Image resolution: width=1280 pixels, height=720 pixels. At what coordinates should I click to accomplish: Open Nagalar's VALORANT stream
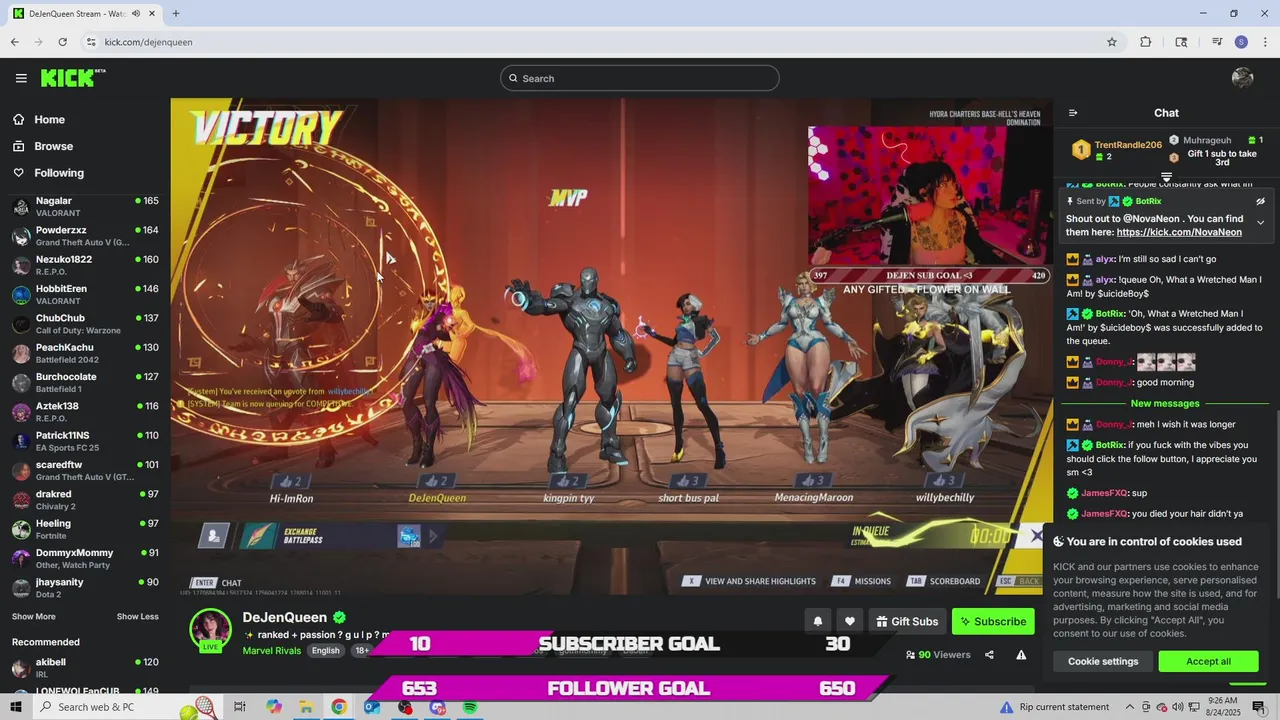[85, 207]
